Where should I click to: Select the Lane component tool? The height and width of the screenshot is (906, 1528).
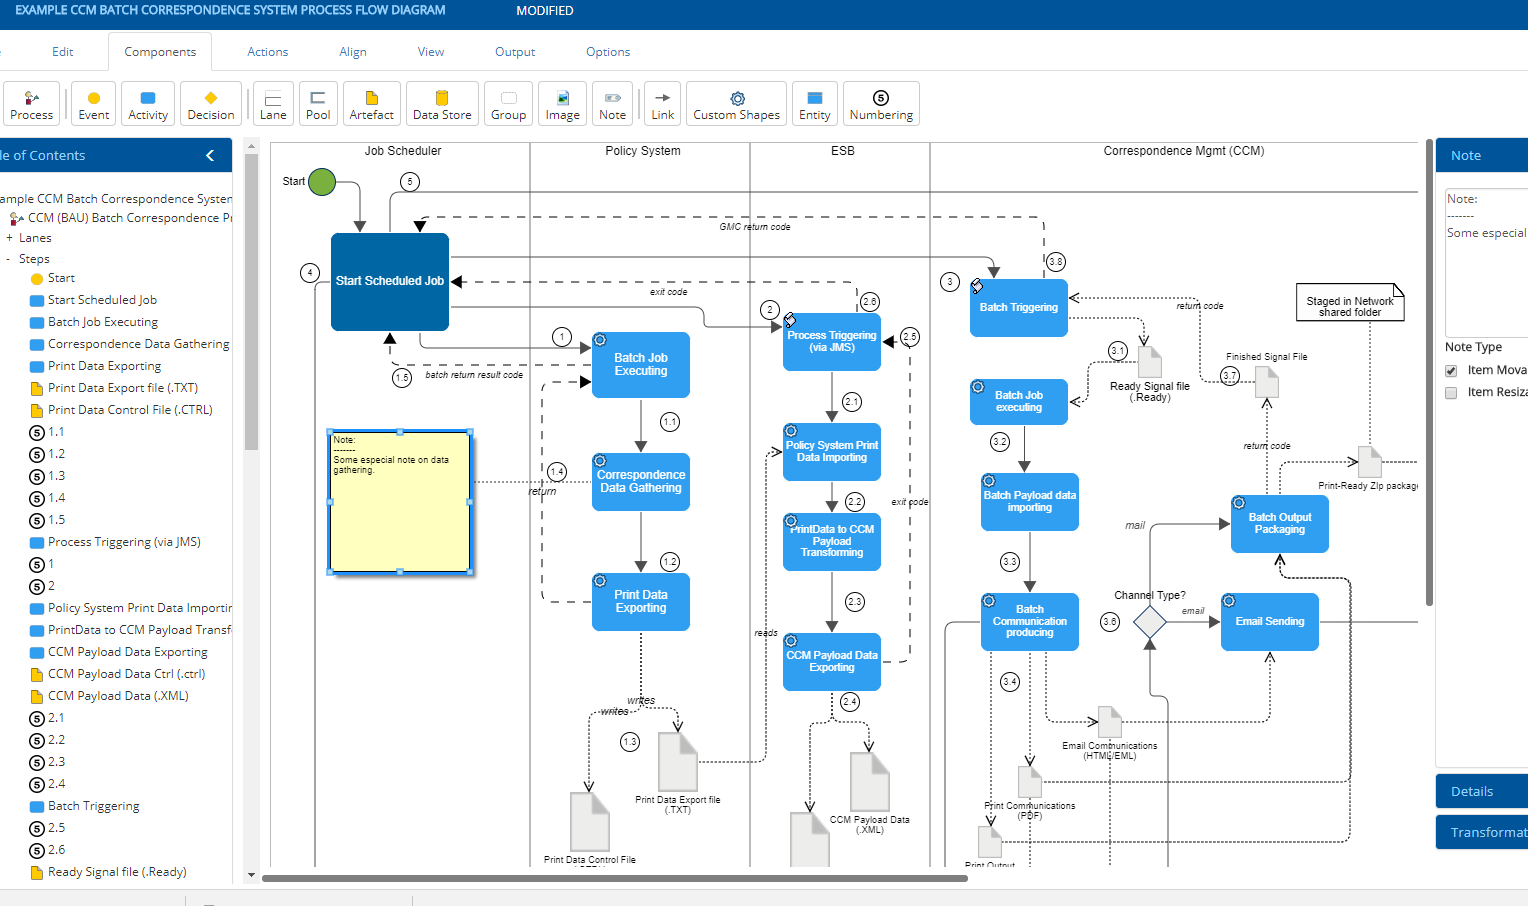[273, 104]
